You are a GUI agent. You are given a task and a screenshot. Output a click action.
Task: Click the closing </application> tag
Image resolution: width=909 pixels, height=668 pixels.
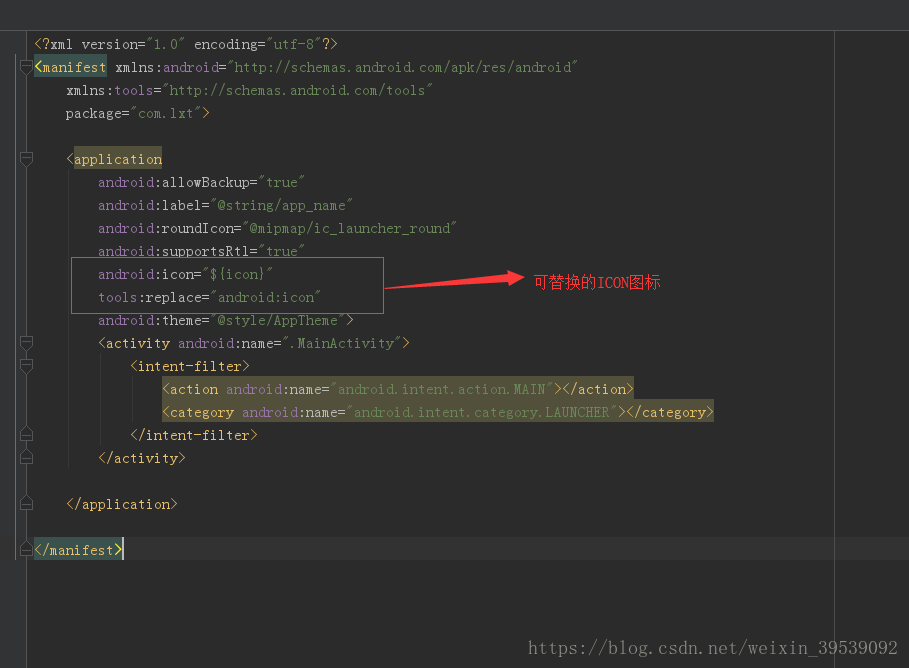click(x=122, y=504)
